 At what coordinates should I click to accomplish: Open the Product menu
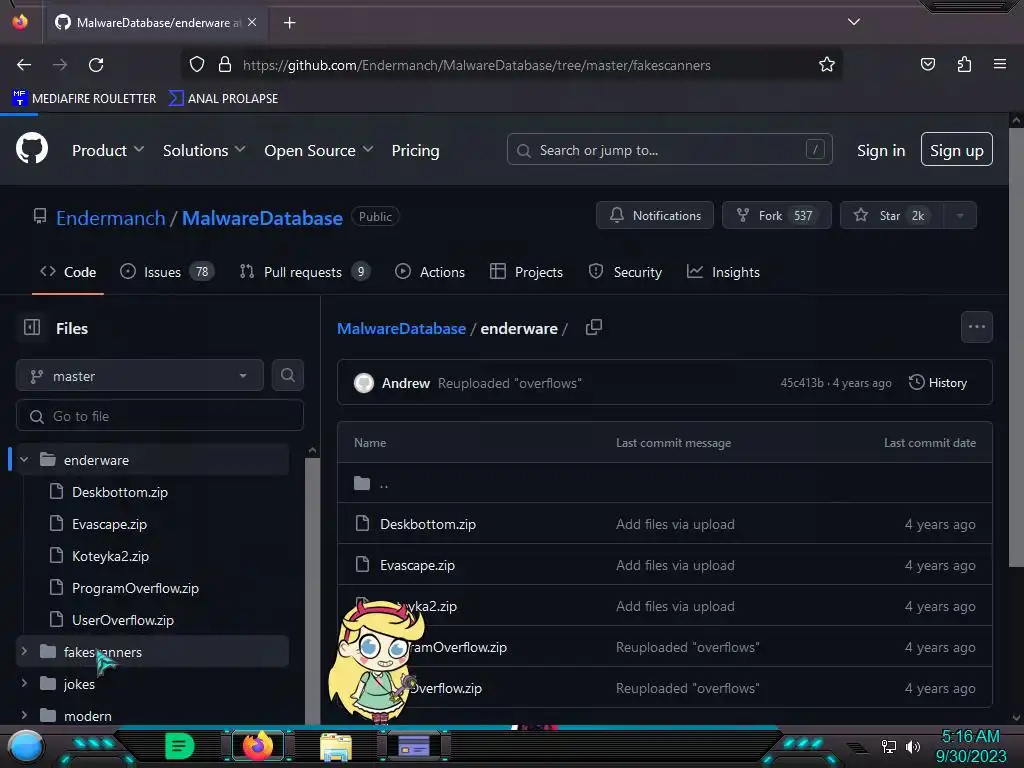(x=108, y=150)
